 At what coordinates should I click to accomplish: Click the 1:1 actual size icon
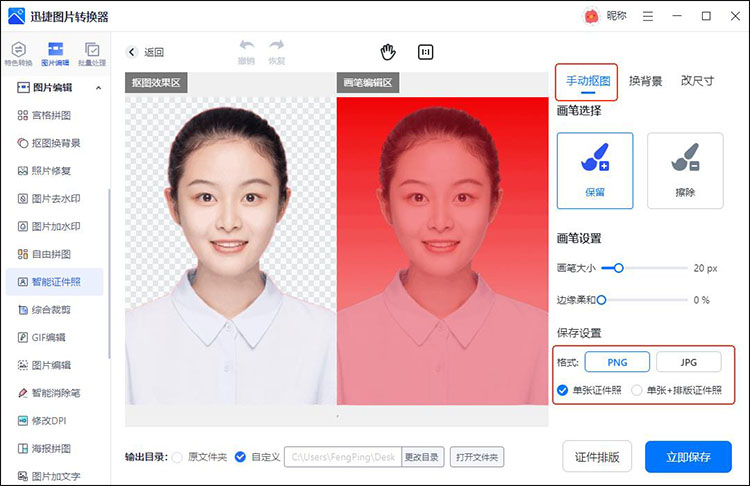(x=426, y=52)
